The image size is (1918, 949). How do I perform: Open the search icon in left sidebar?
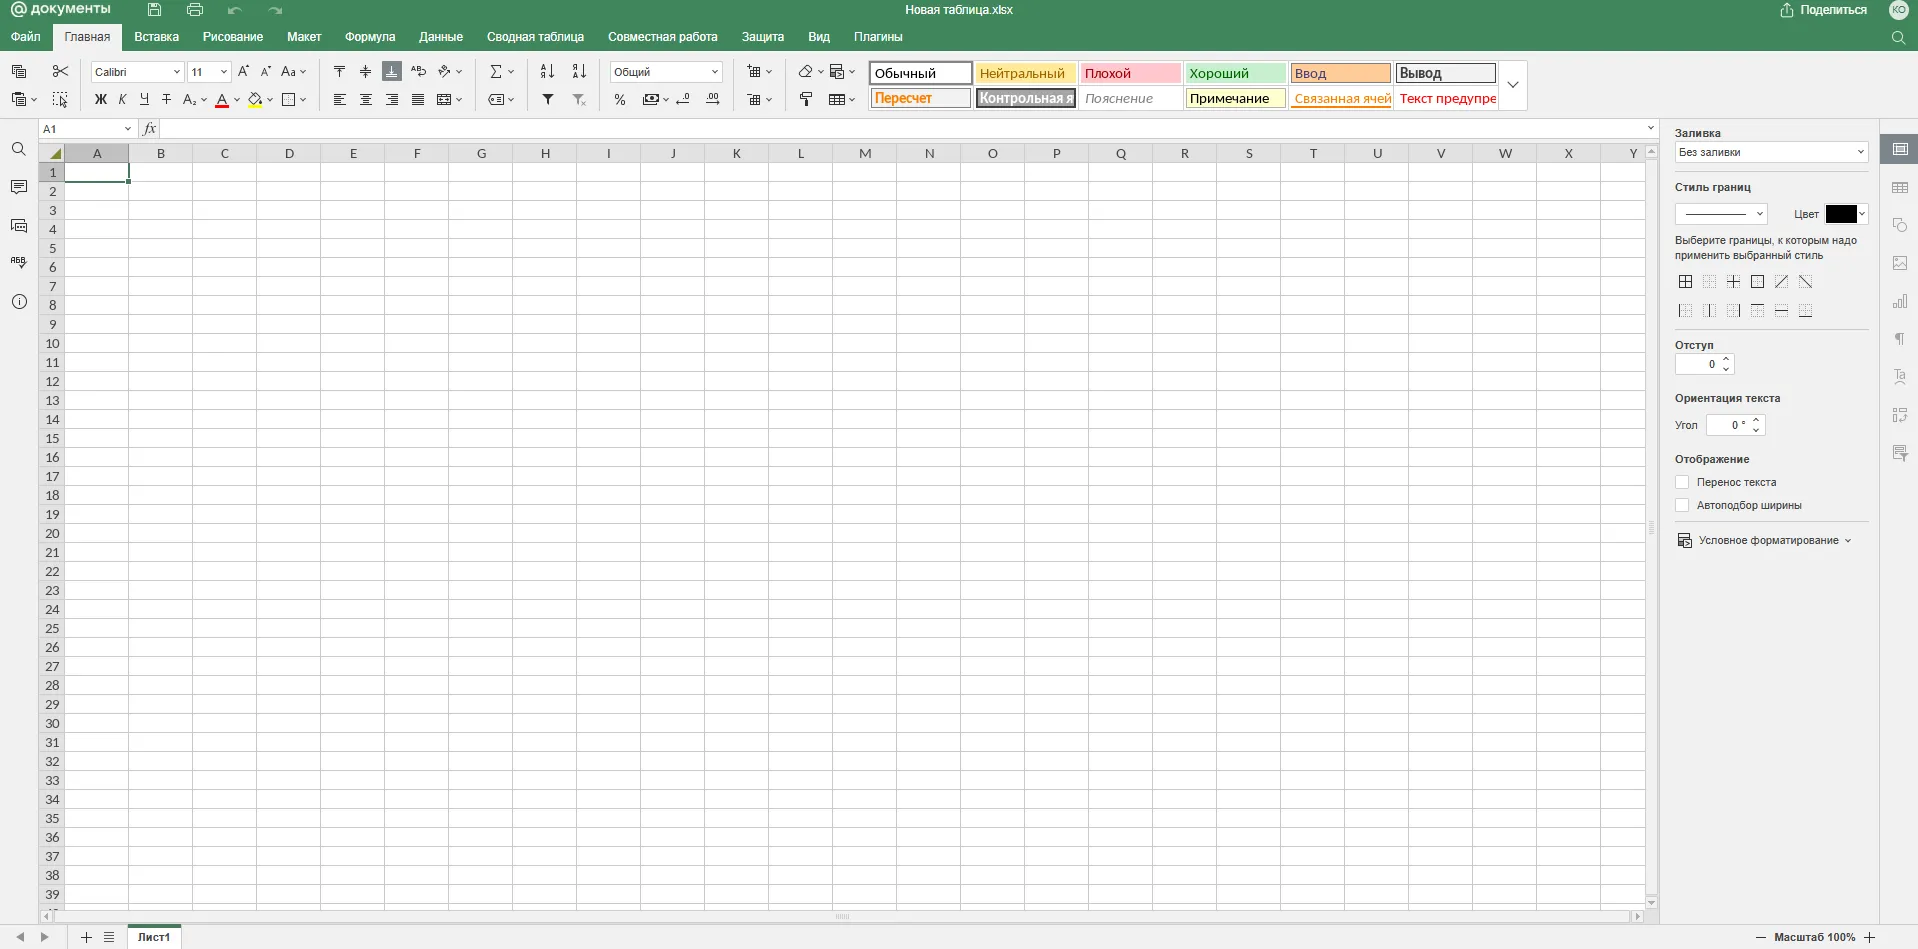(19, 149)
